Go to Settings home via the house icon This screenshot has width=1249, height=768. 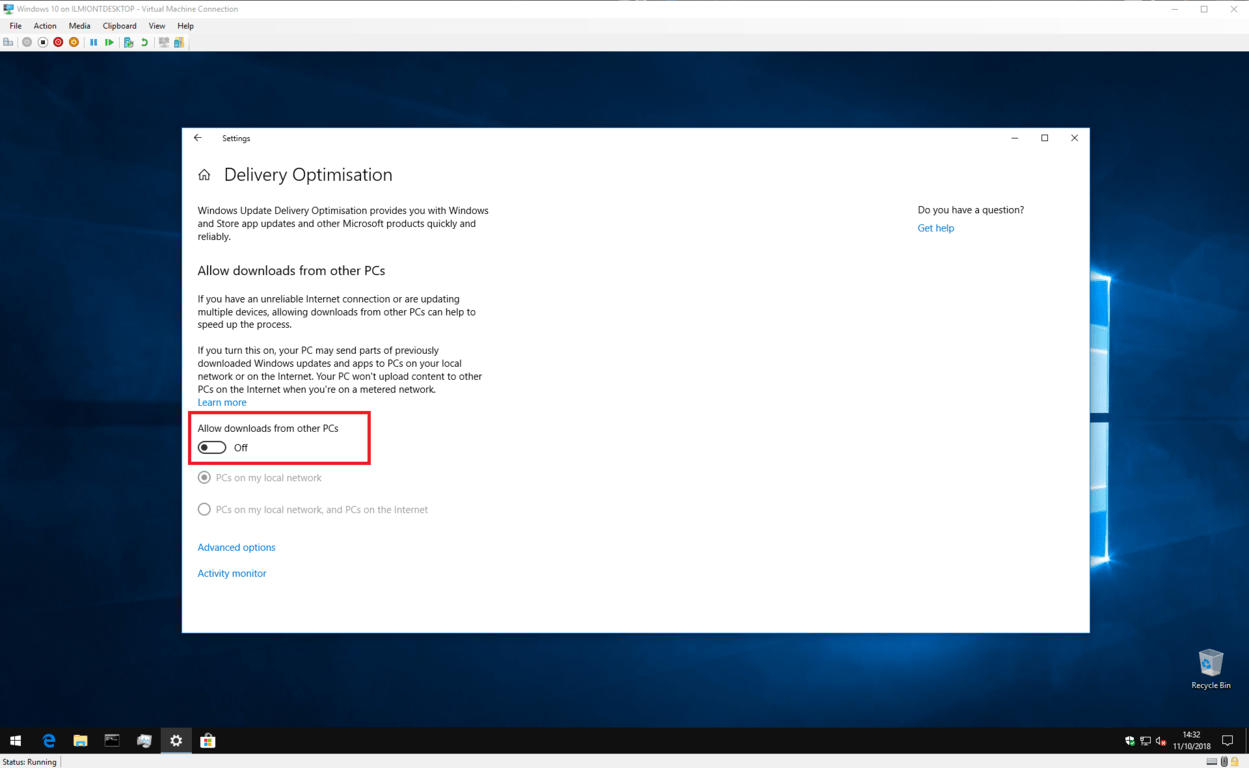204,175
